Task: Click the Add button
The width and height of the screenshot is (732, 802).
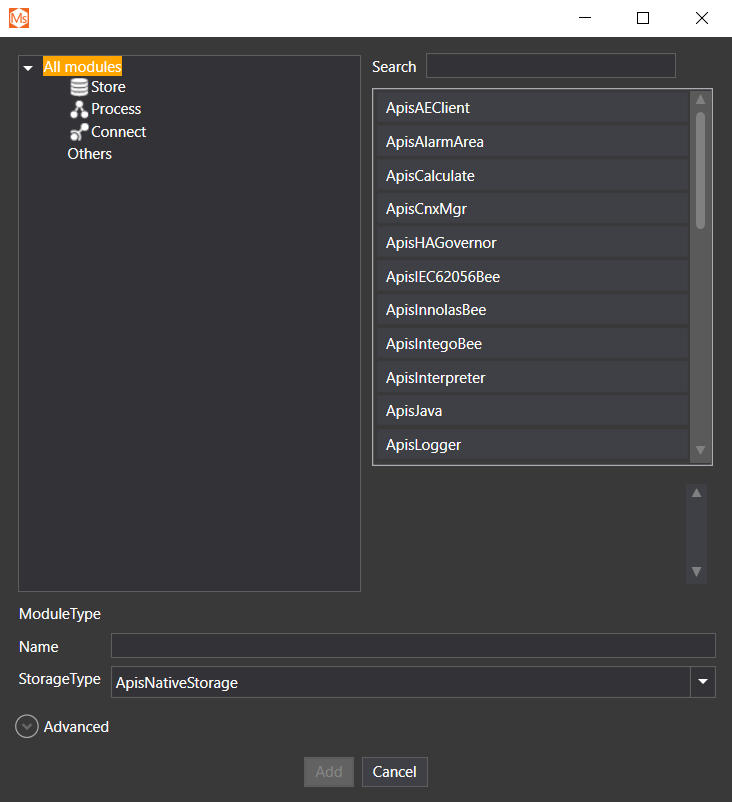Action: pos(329,772)
